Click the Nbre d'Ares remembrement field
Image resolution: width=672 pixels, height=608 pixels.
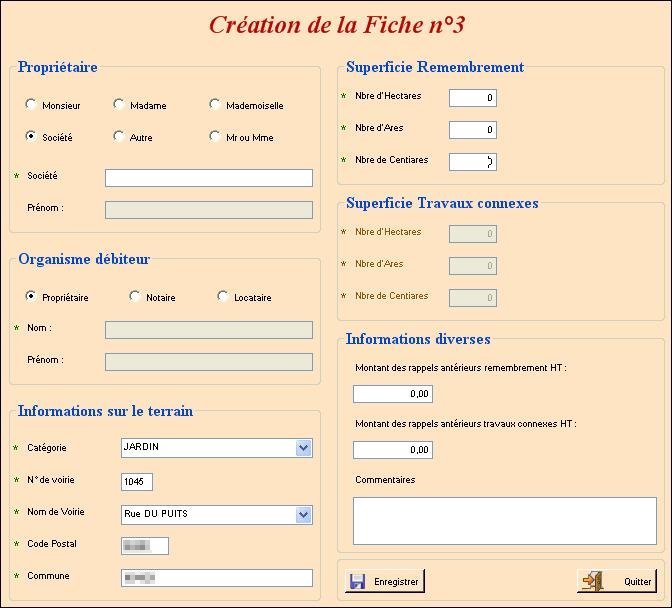click(x=472, y=130)
